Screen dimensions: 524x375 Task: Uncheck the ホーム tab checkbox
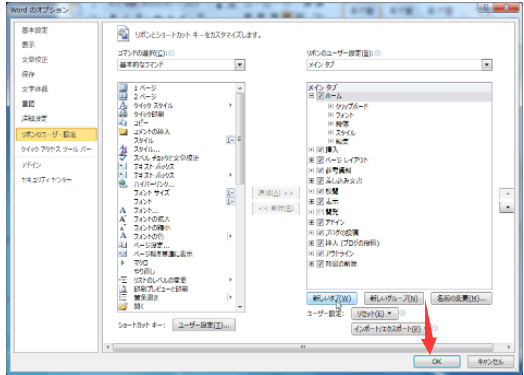pos(320,96)
